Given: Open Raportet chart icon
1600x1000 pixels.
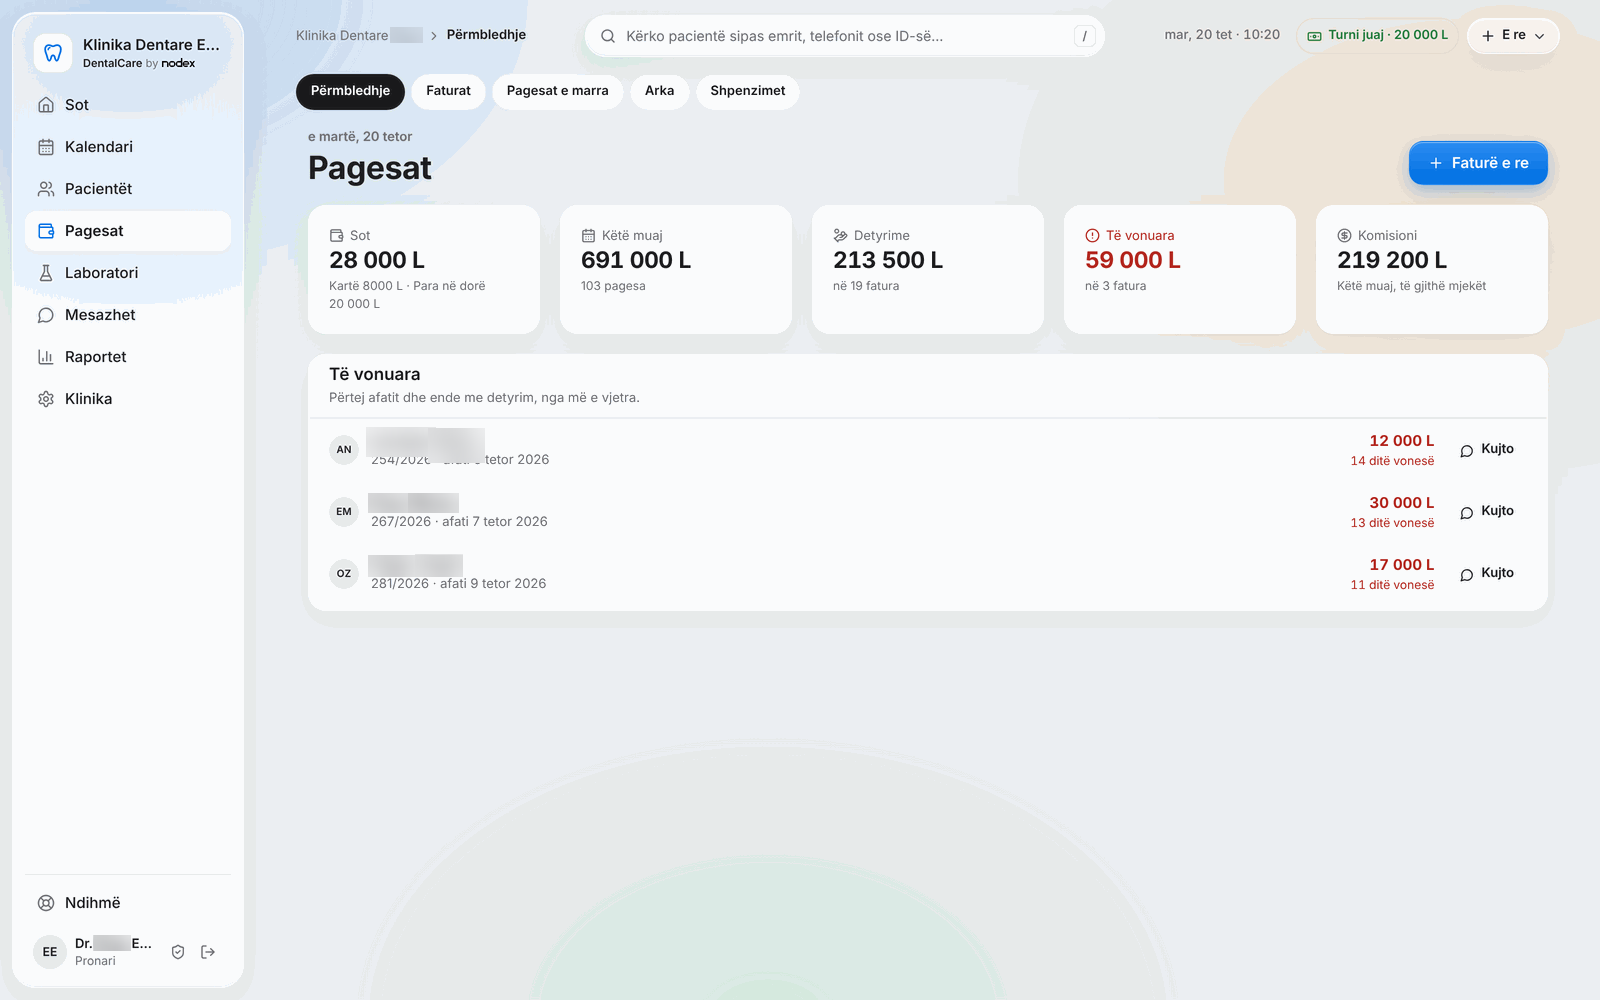Looking at the screenshot, I should (x=46, y=357).
